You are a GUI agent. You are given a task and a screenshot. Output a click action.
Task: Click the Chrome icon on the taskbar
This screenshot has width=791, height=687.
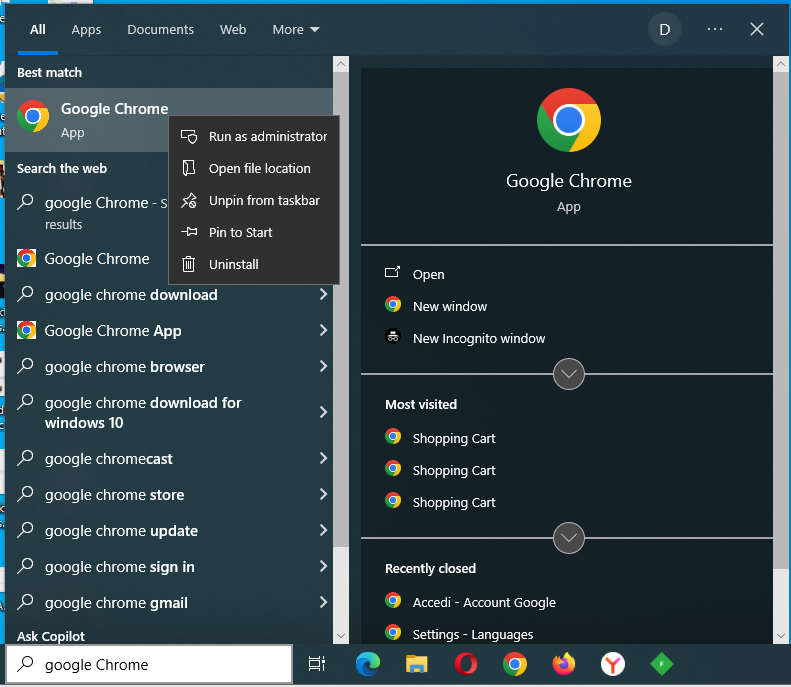click(515, 664)
